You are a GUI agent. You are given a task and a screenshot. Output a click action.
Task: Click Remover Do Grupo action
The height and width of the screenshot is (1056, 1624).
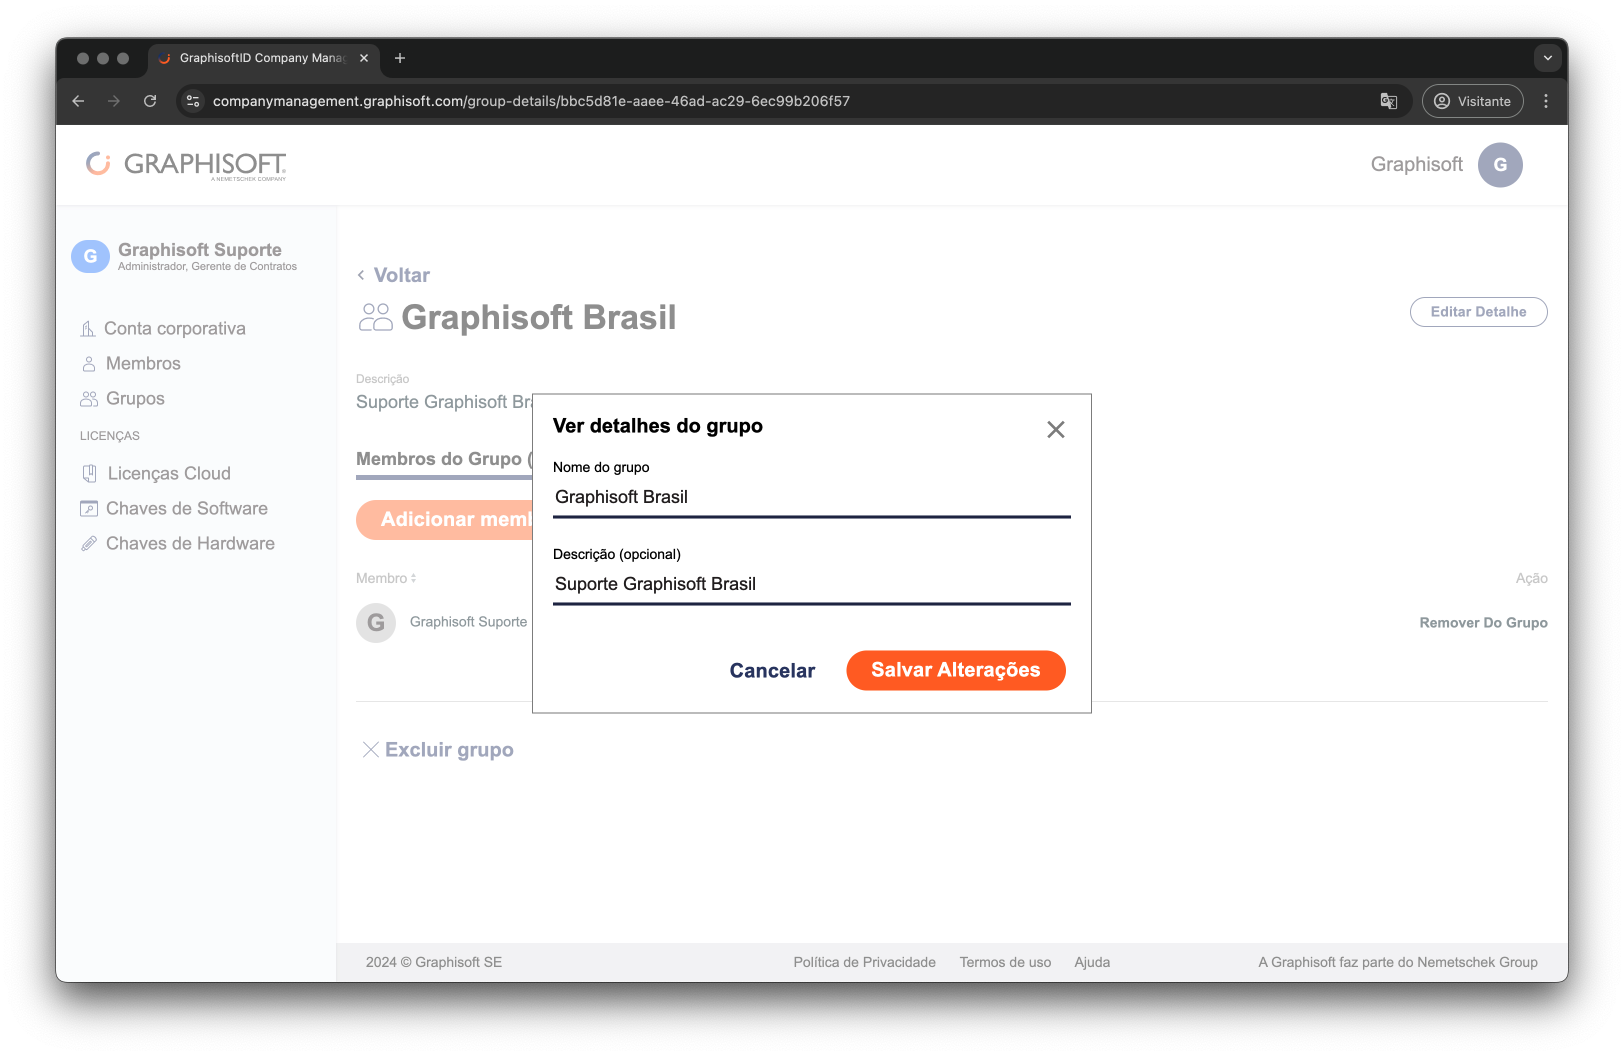pos(1483,623)
